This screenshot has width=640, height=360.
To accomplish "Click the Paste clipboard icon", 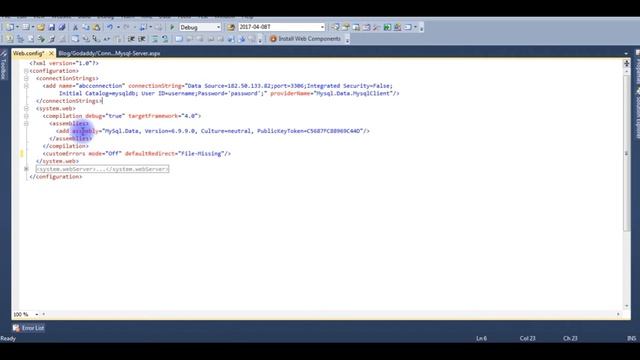I will pyautogui.click(x=96, y=27).
